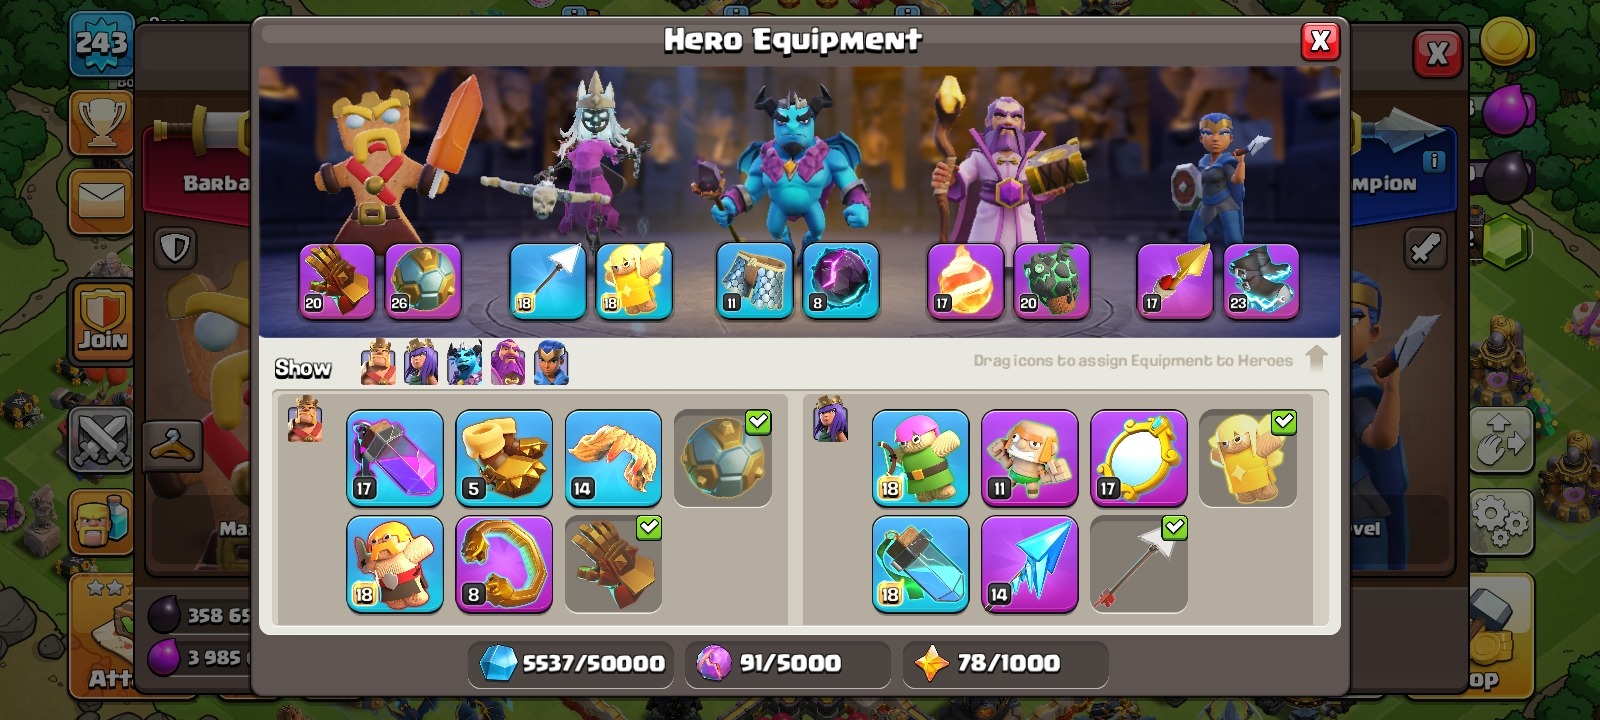Toggle the equipped golden healer puppet

[1248, 458]
